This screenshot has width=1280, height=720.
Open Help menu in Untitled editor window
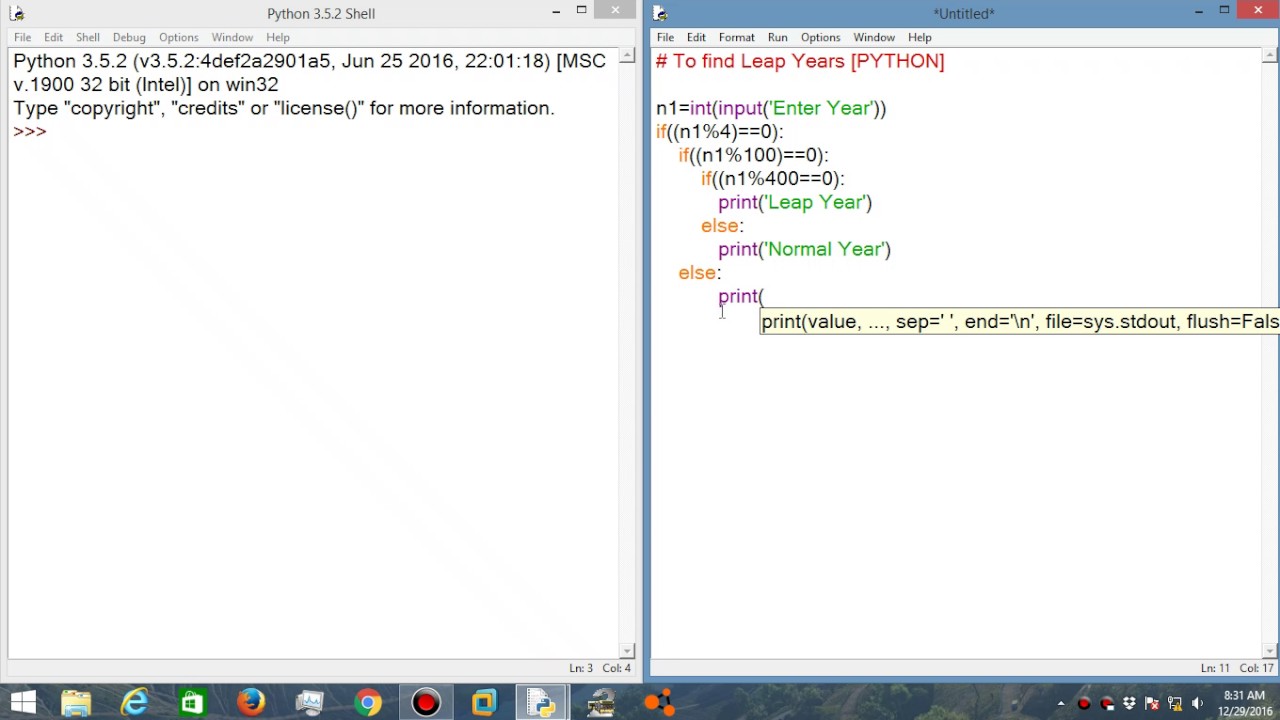pyautogui.click(x=920, y=37)
